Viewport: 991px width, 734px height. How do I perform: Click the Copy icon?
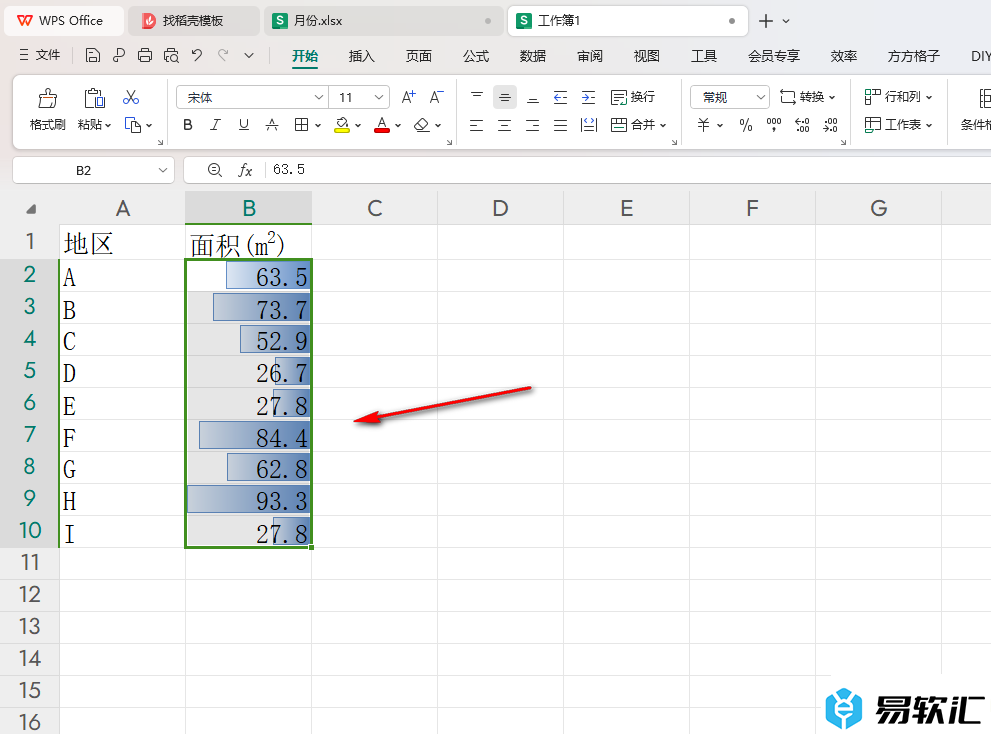point(132,125)
